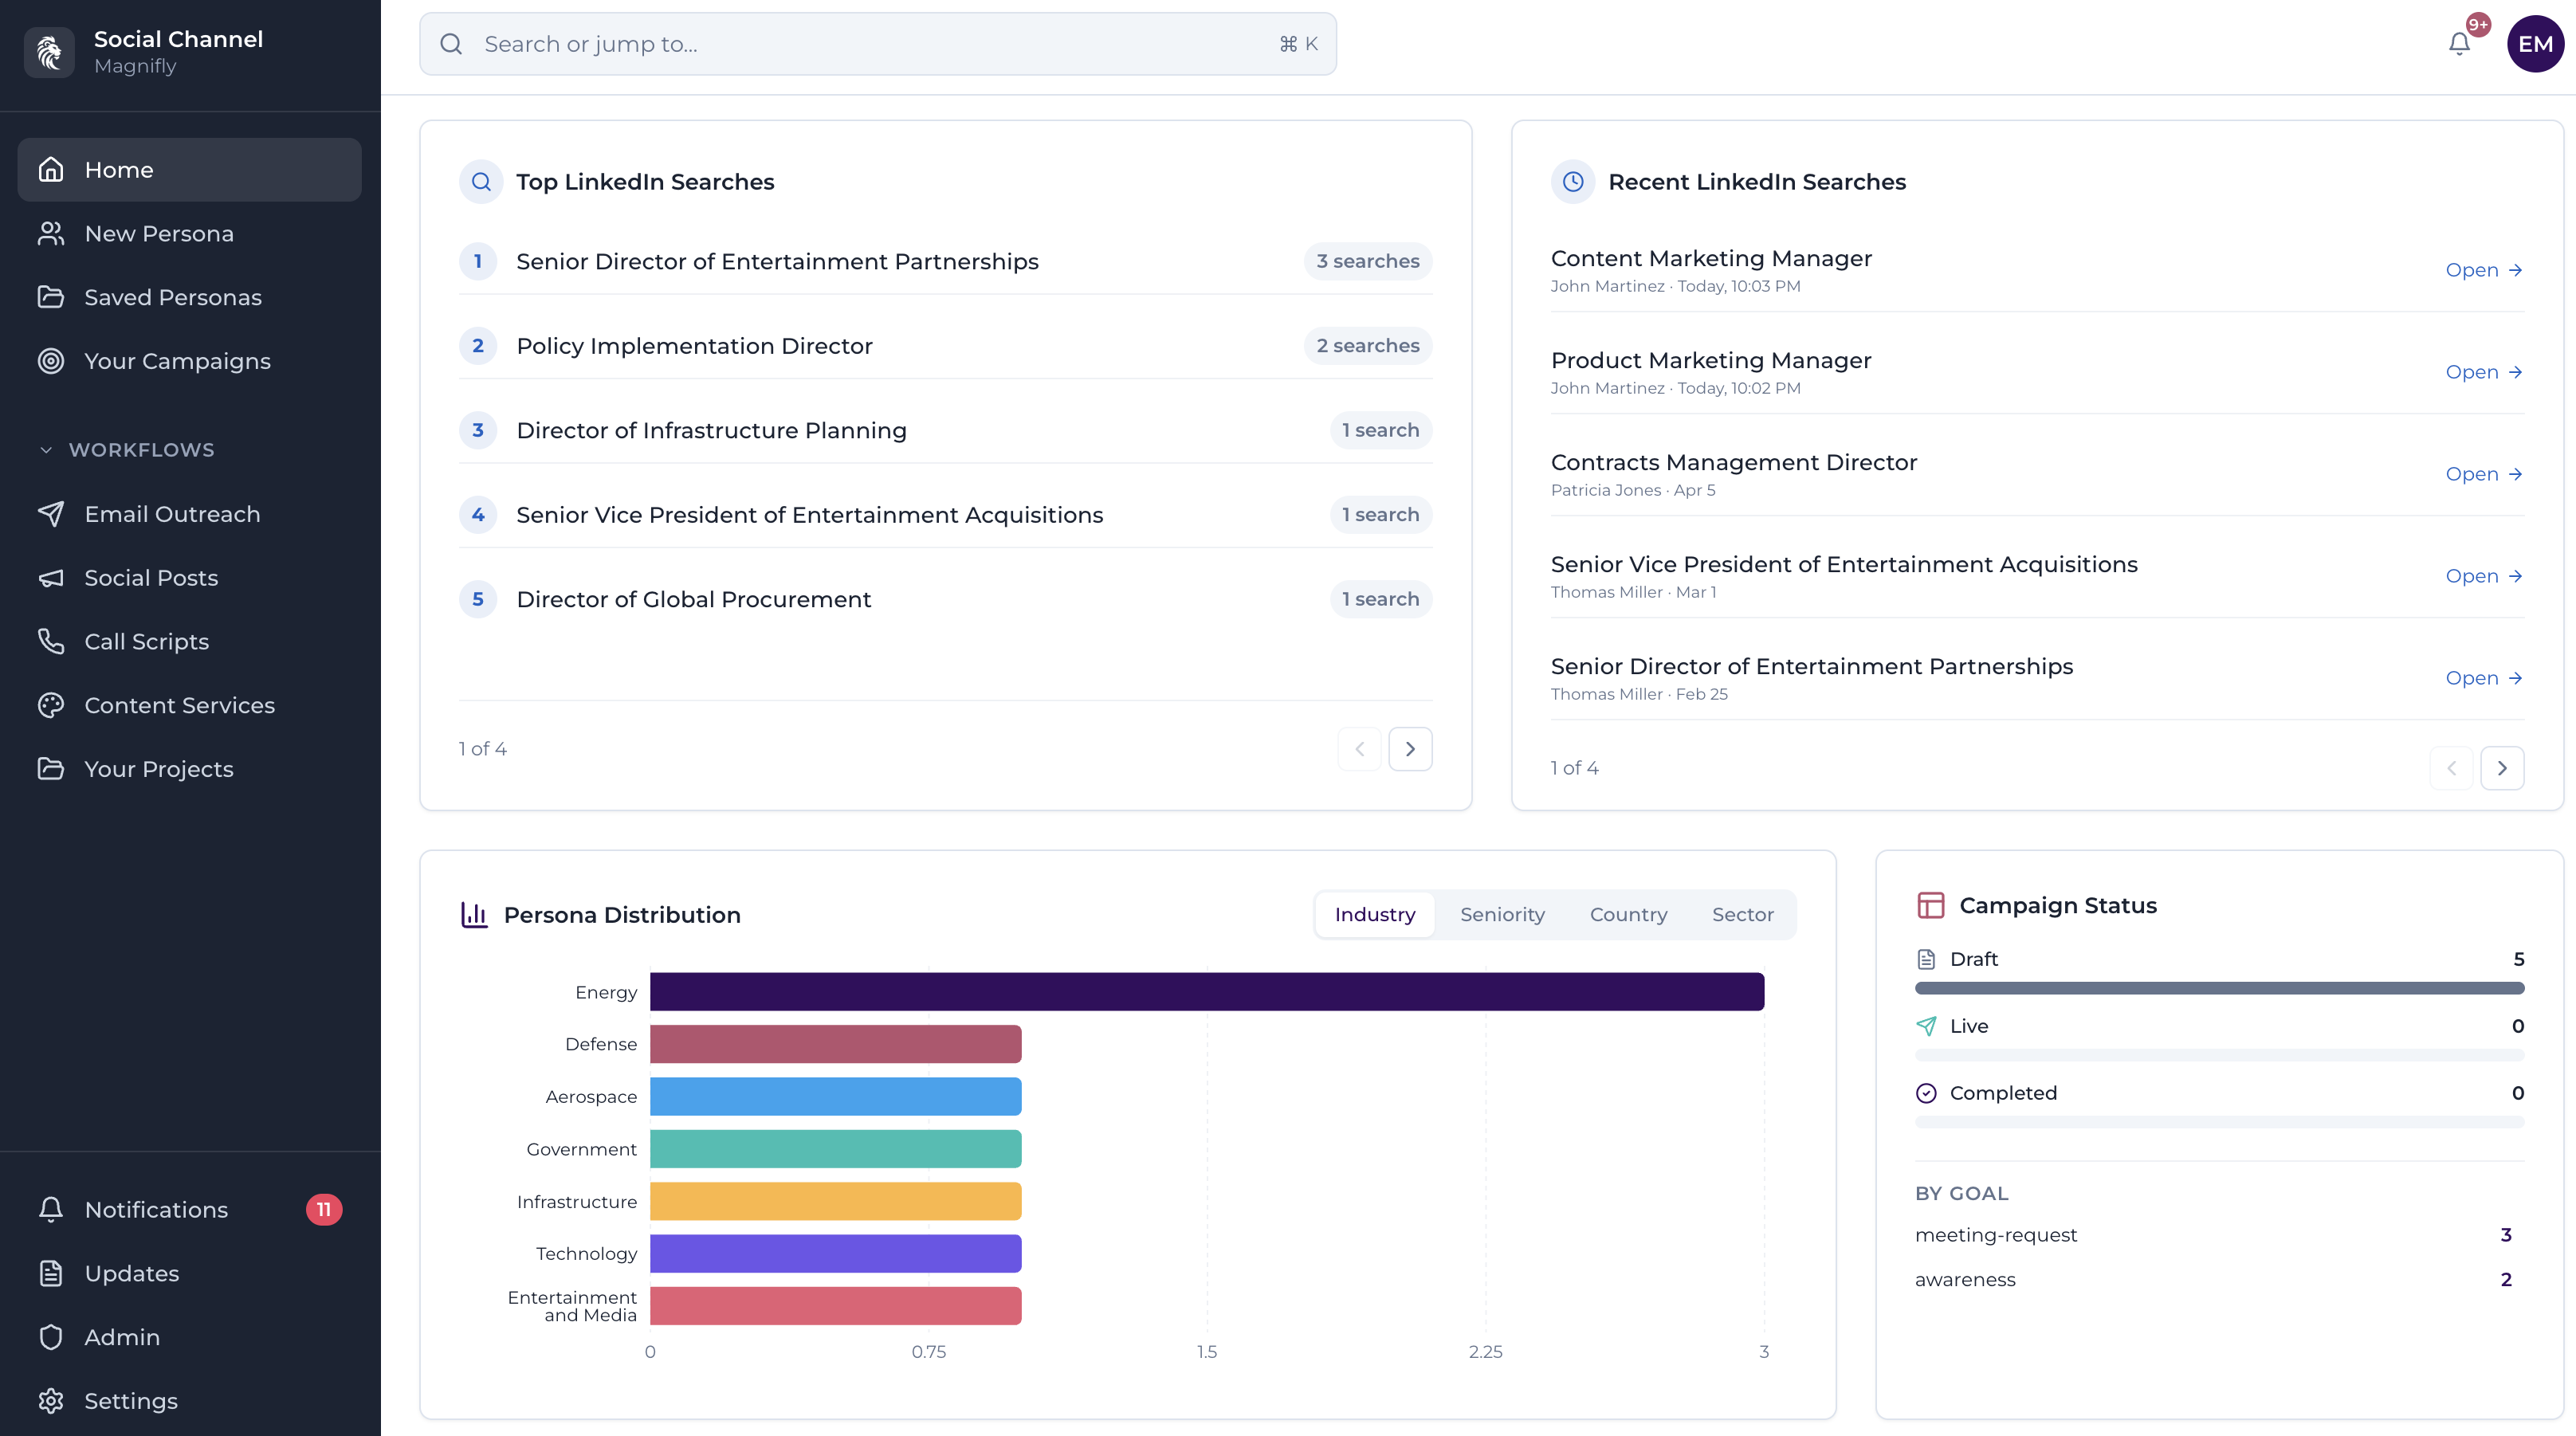
Task: Click the notification bell icon in top bar
Action: [x=2459, y=44]
